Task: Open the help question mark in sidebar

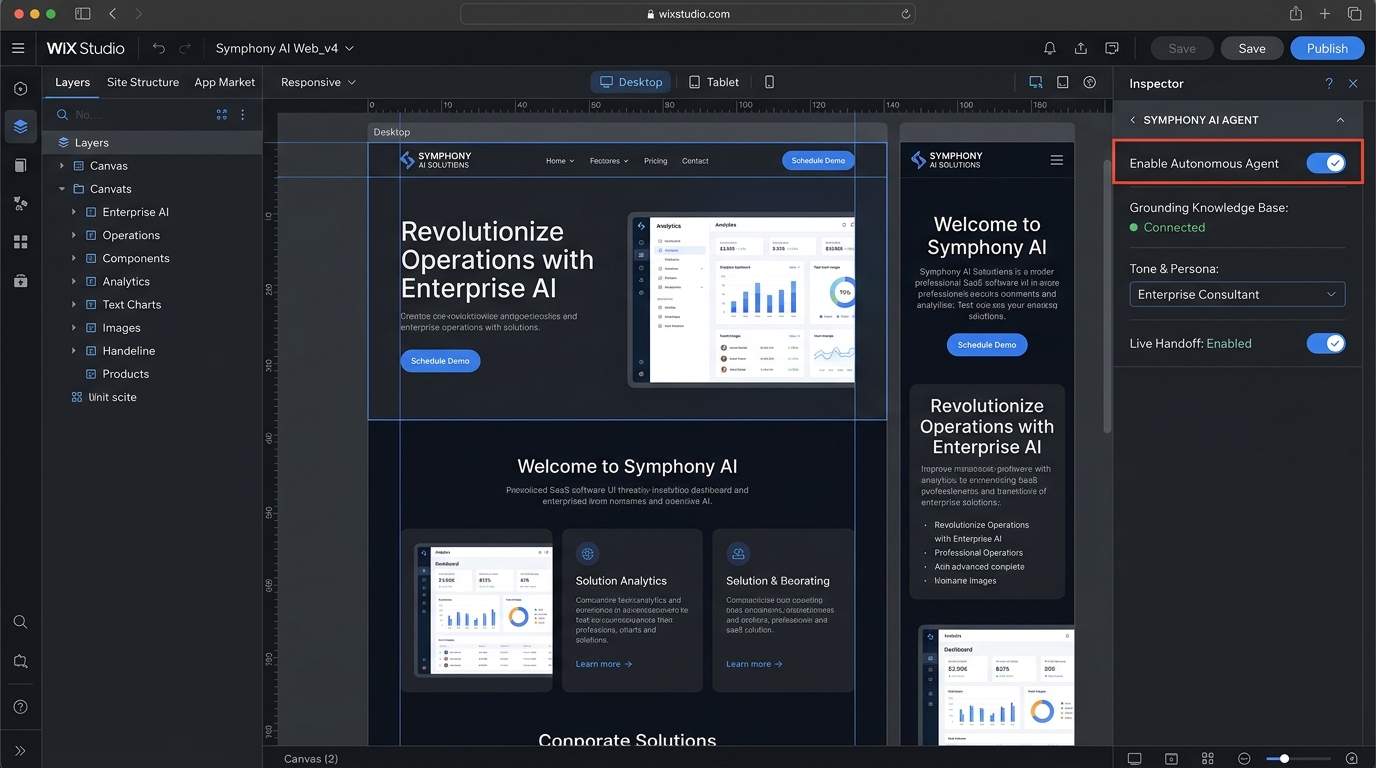Action: (x=20, y=707)
